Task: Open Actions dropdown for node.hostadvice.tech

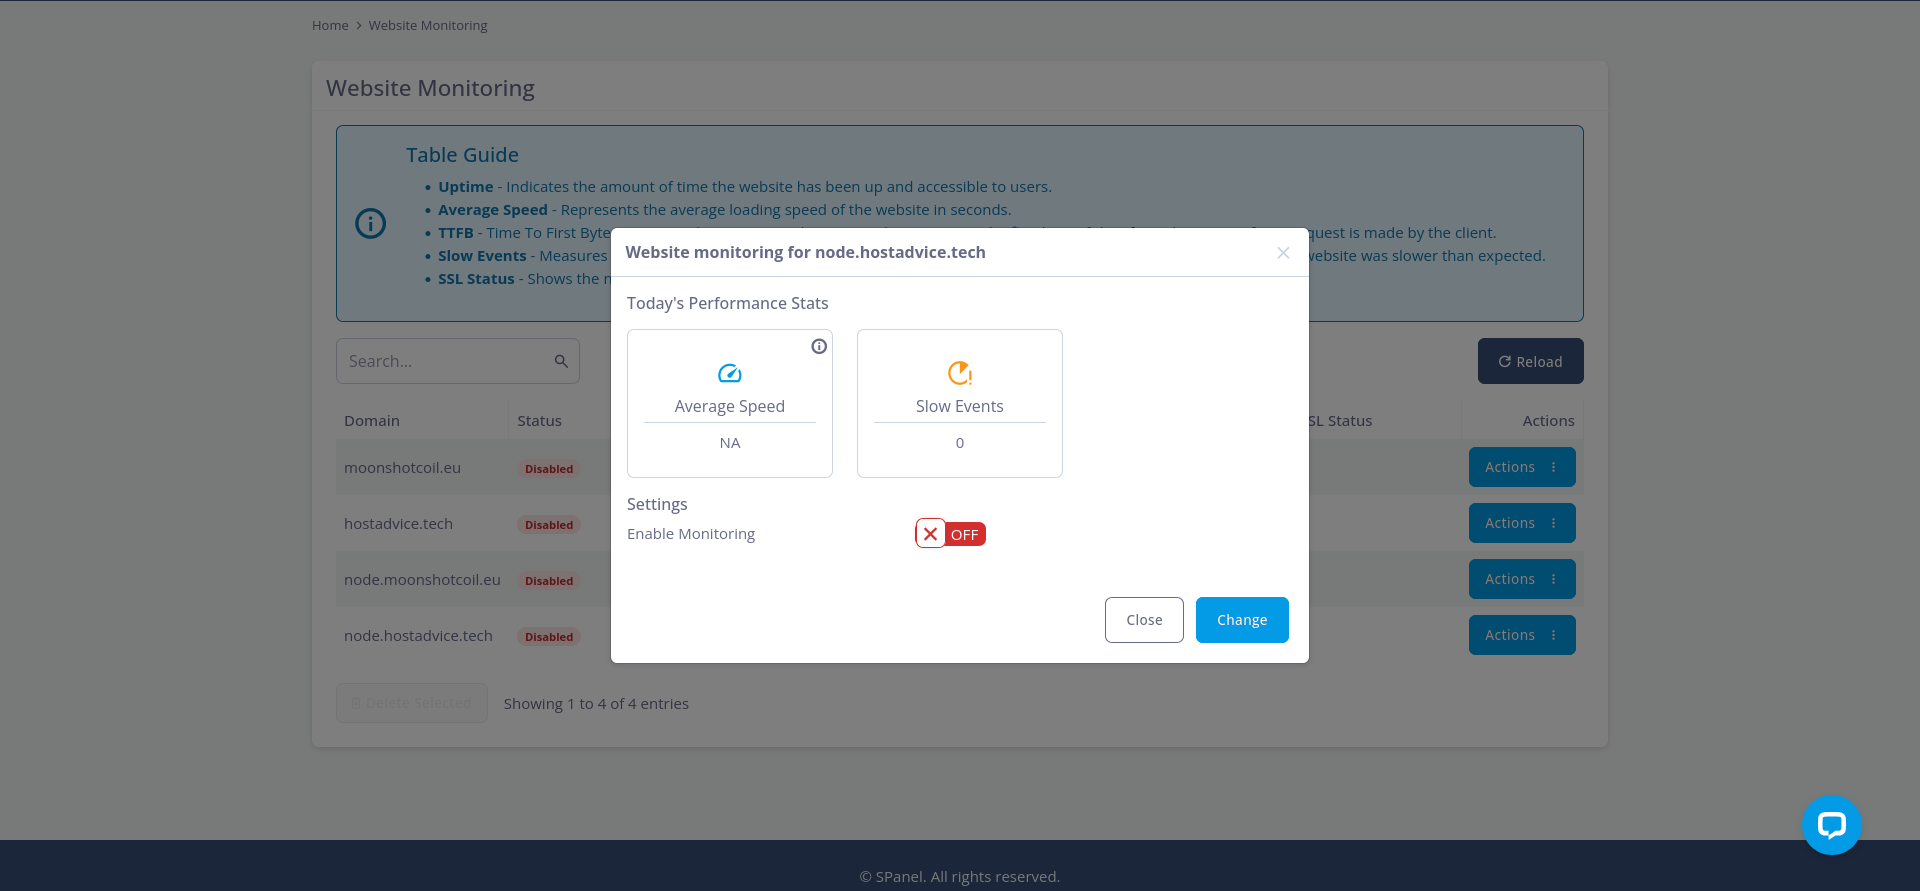Action: click(1522, 635)
